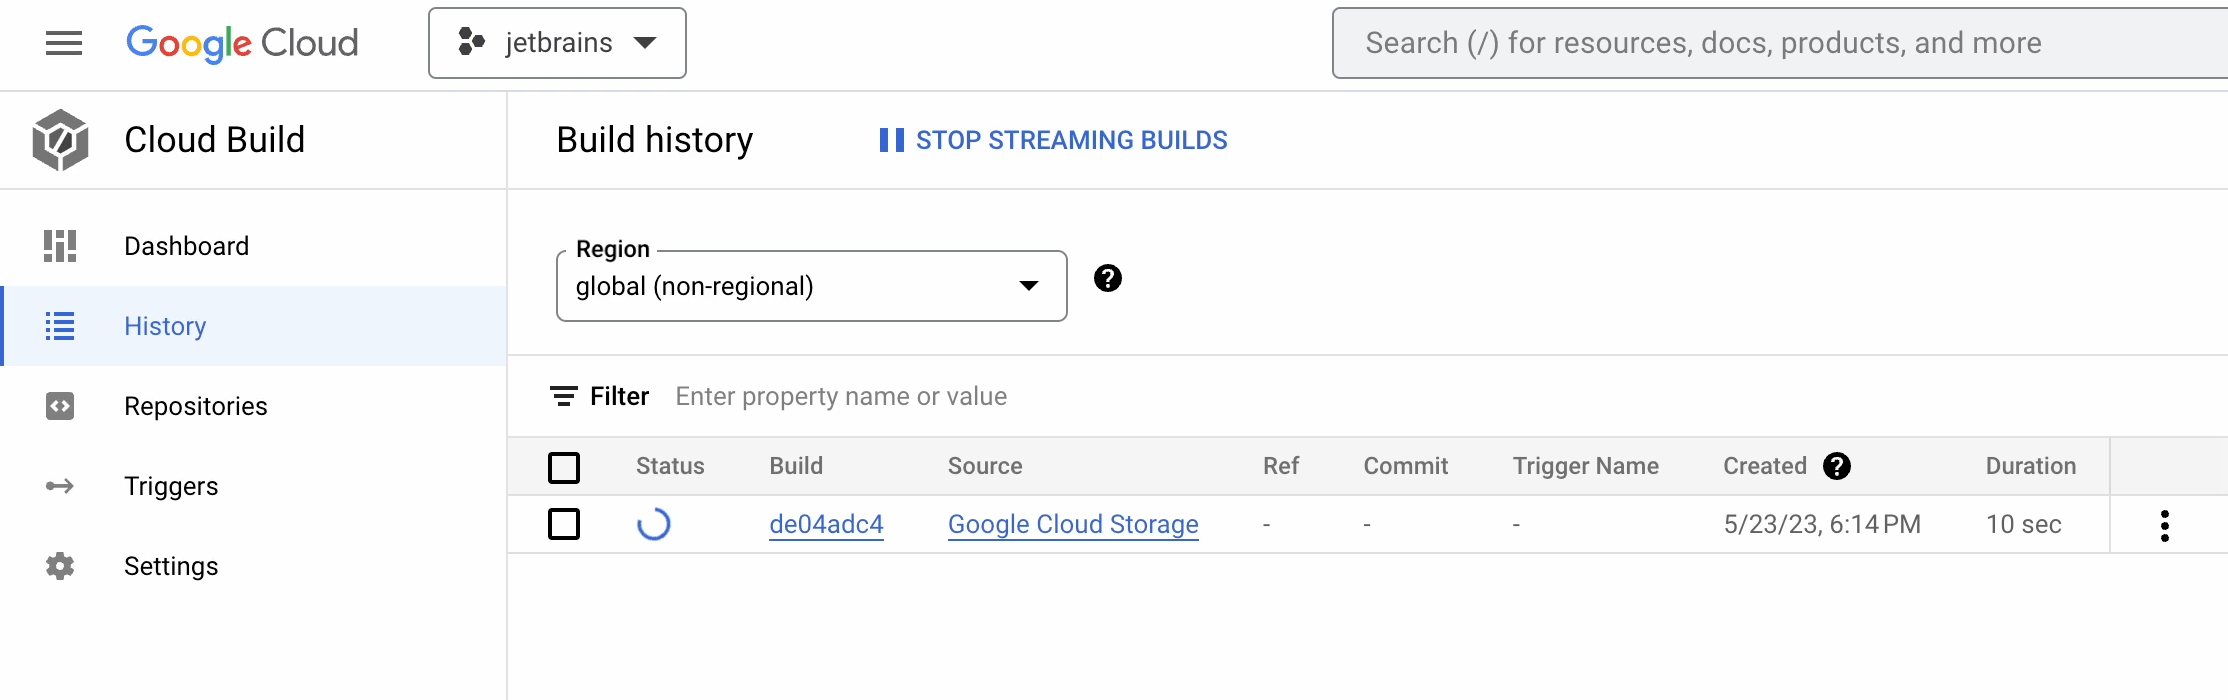Click the Settings gear icon
2228x700 pixels.
tap(60, 566)
